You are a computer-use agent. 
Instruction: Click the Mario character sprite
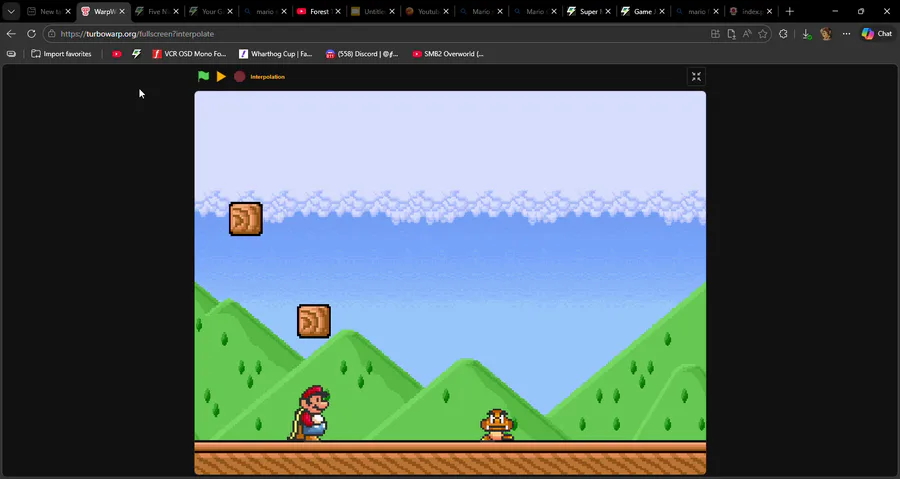(x=311, y=413)
